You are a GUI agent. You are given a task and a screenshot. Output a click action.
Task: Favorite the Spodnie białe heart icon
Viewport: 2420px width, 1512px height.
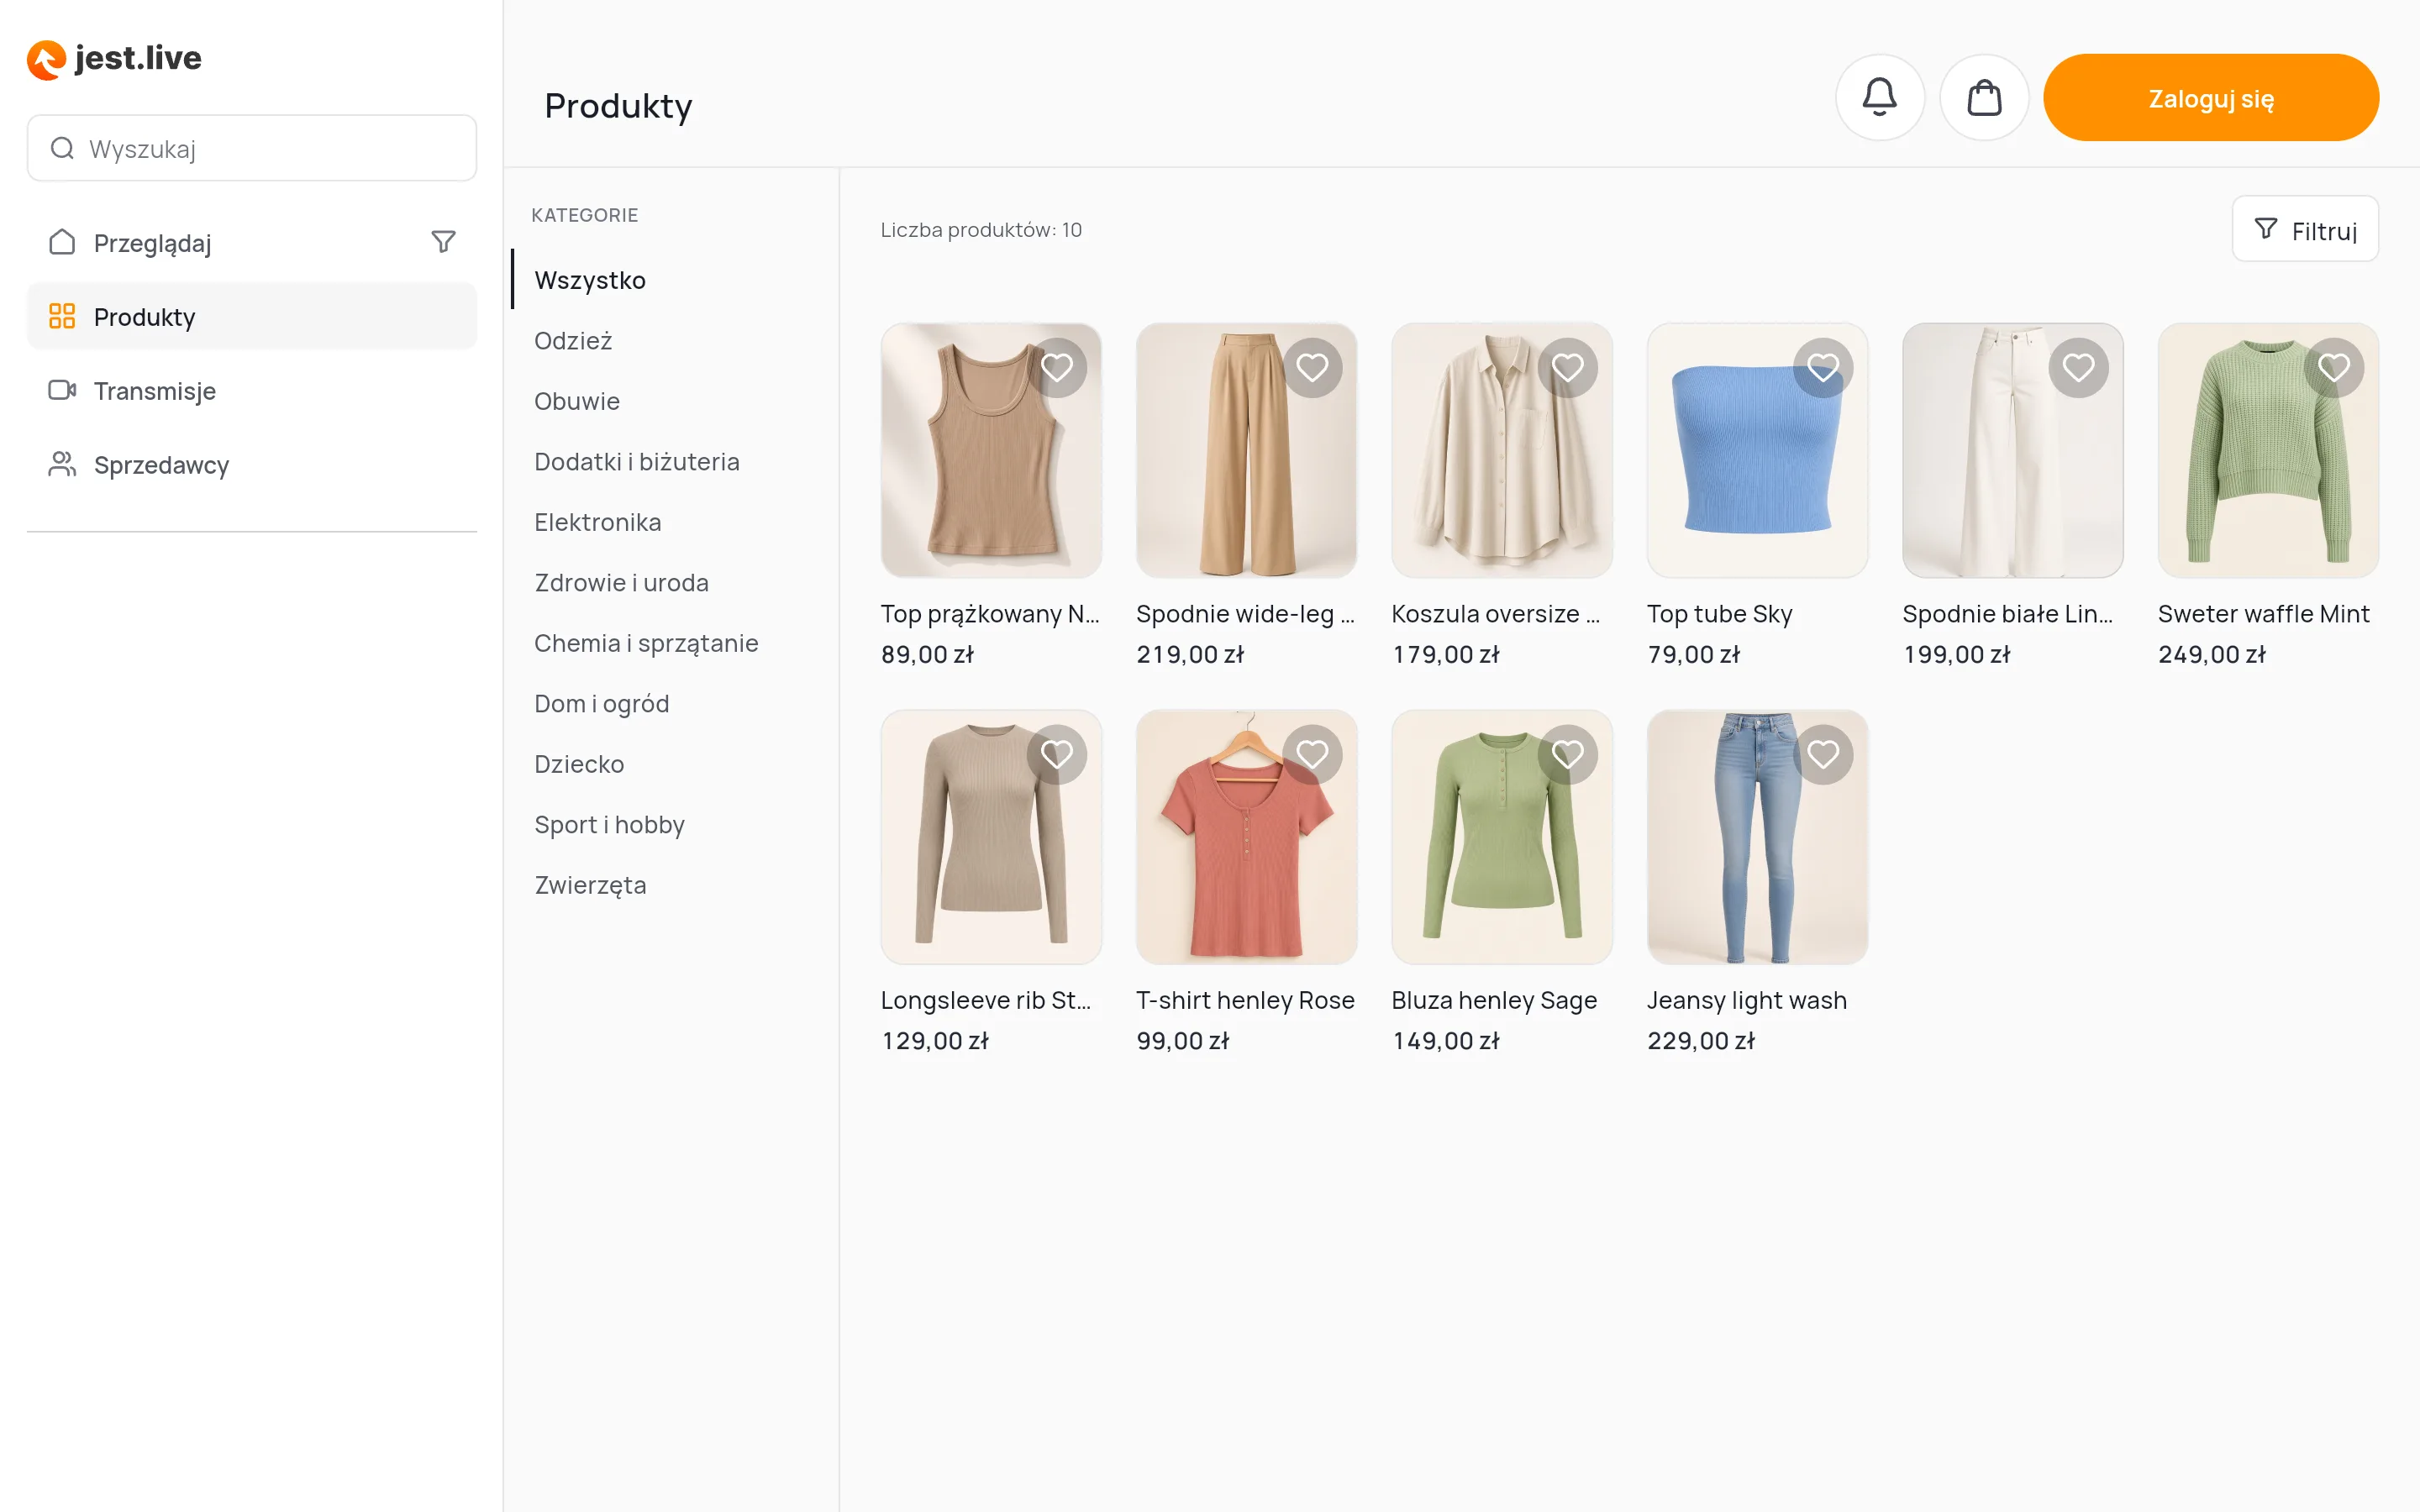pyautogui.click(x=2078, y=368)
